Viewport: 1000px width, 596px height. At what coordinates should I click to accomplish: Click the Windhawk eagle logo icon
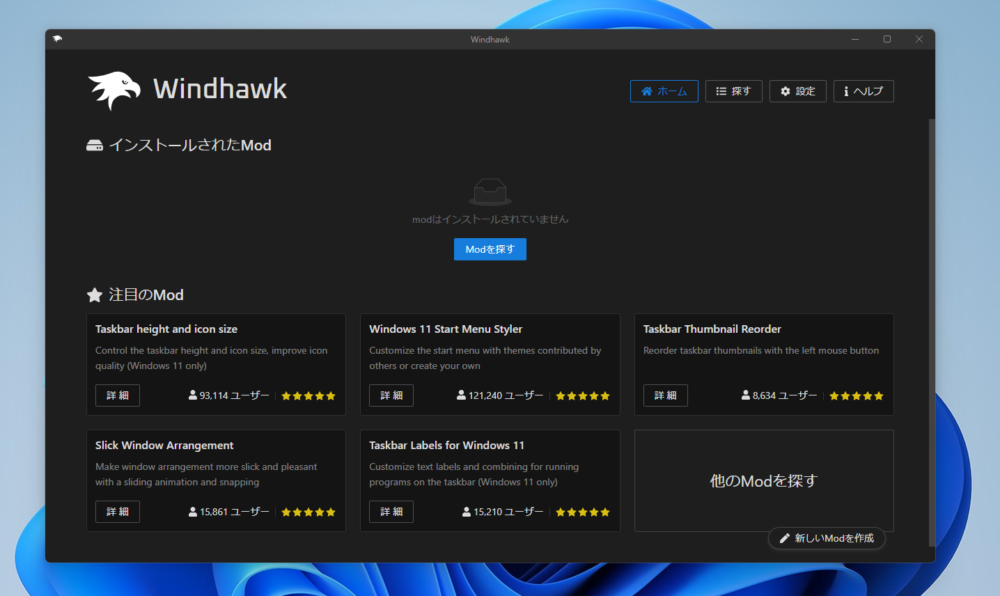(x=113, y=89)
